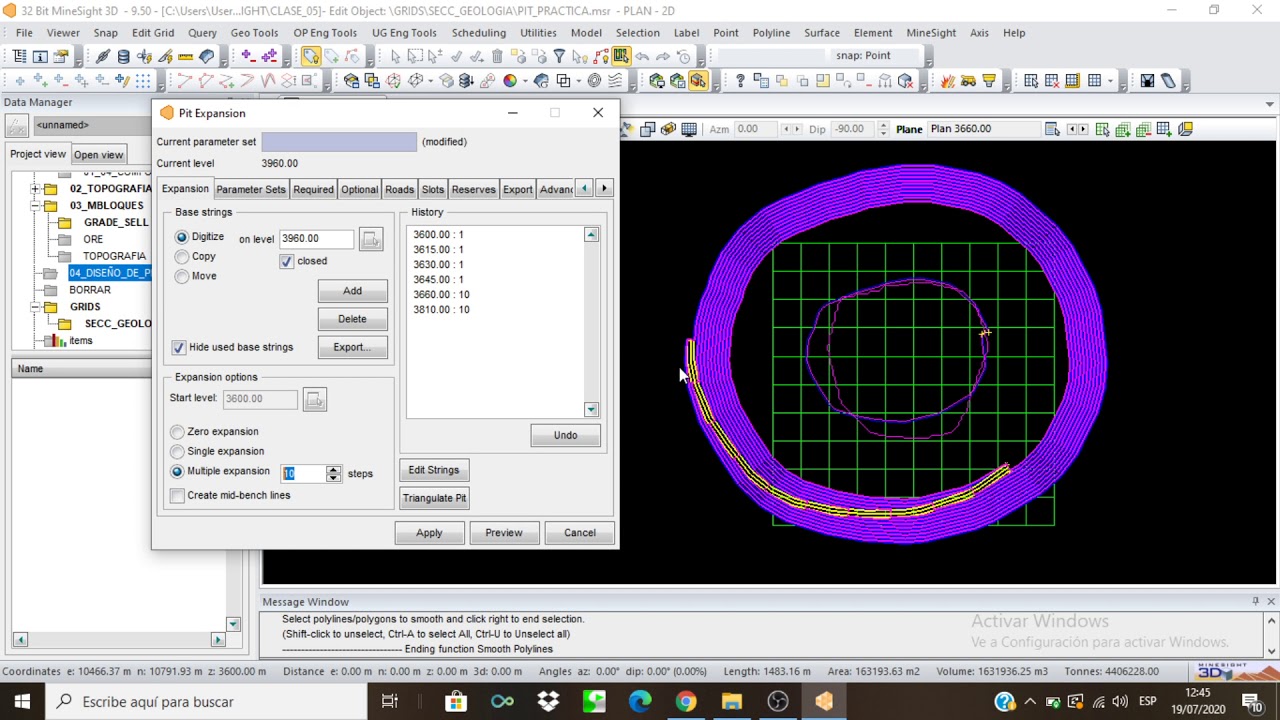Image resolution: width=1280 pixels, height=720 pixels.
Task: Click the multiple expansion steps spinner arrows
Action: 333,473
